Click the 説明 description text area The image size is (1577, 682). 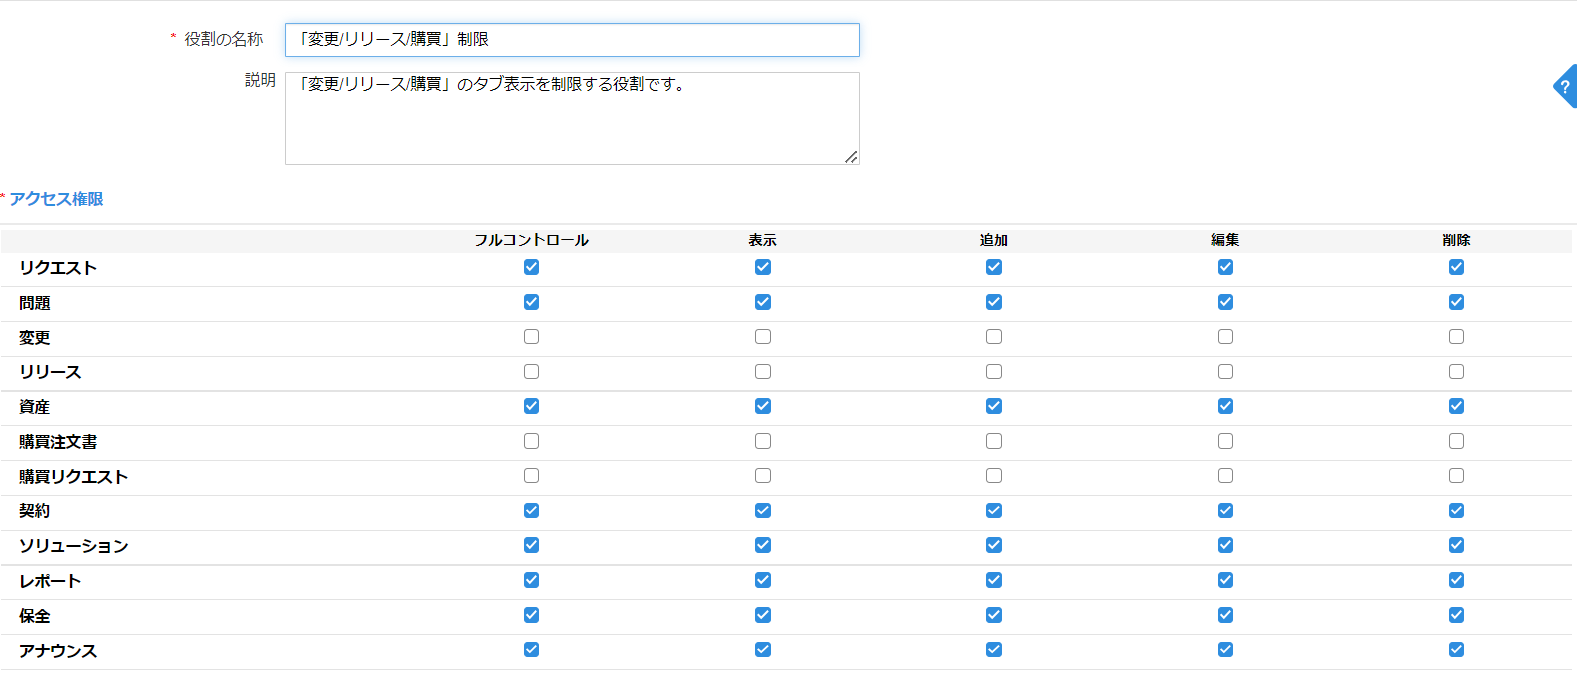pyautogui.click(x=571, y=118)
